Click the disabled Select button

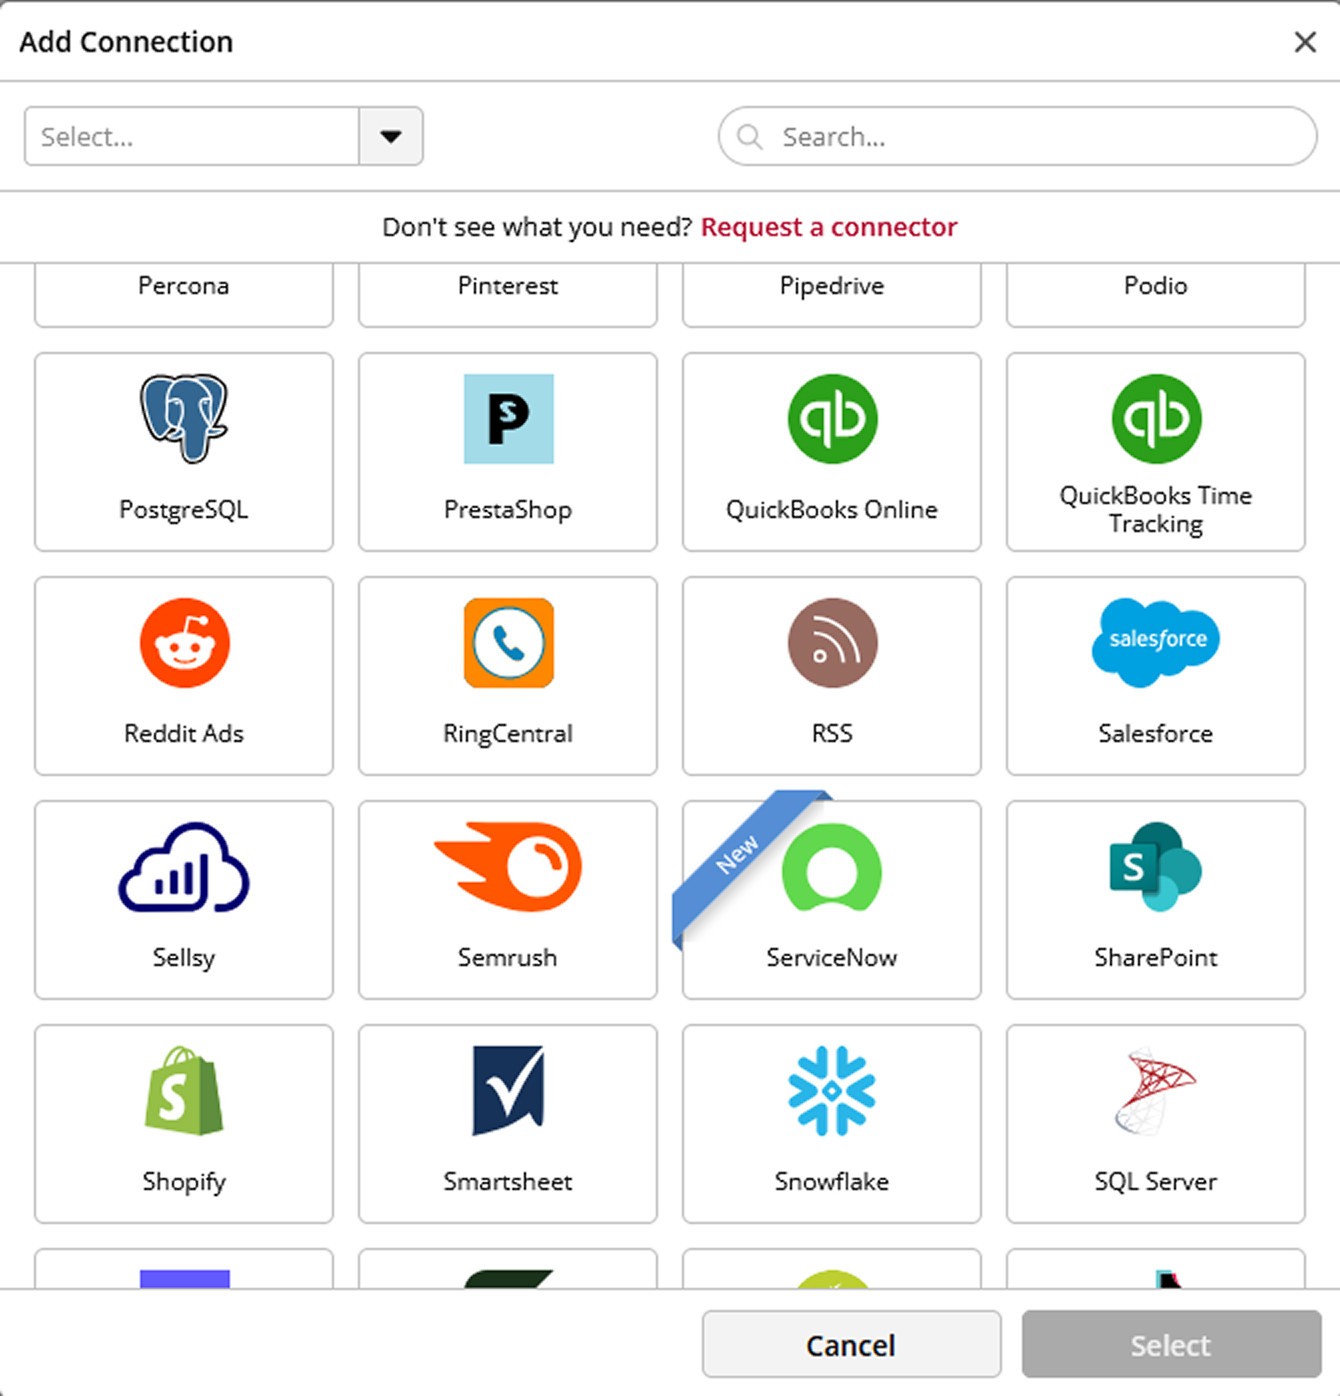coord(1171,1345)
